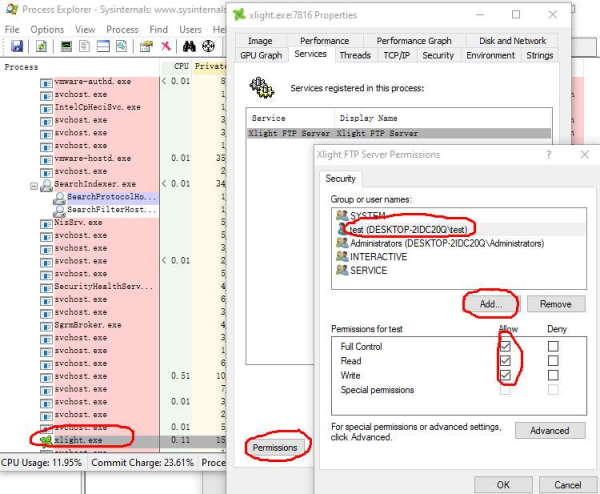Check Deny checkbox for Read
The height and width of the screenshot is (494, 600).
pos(553,360)
